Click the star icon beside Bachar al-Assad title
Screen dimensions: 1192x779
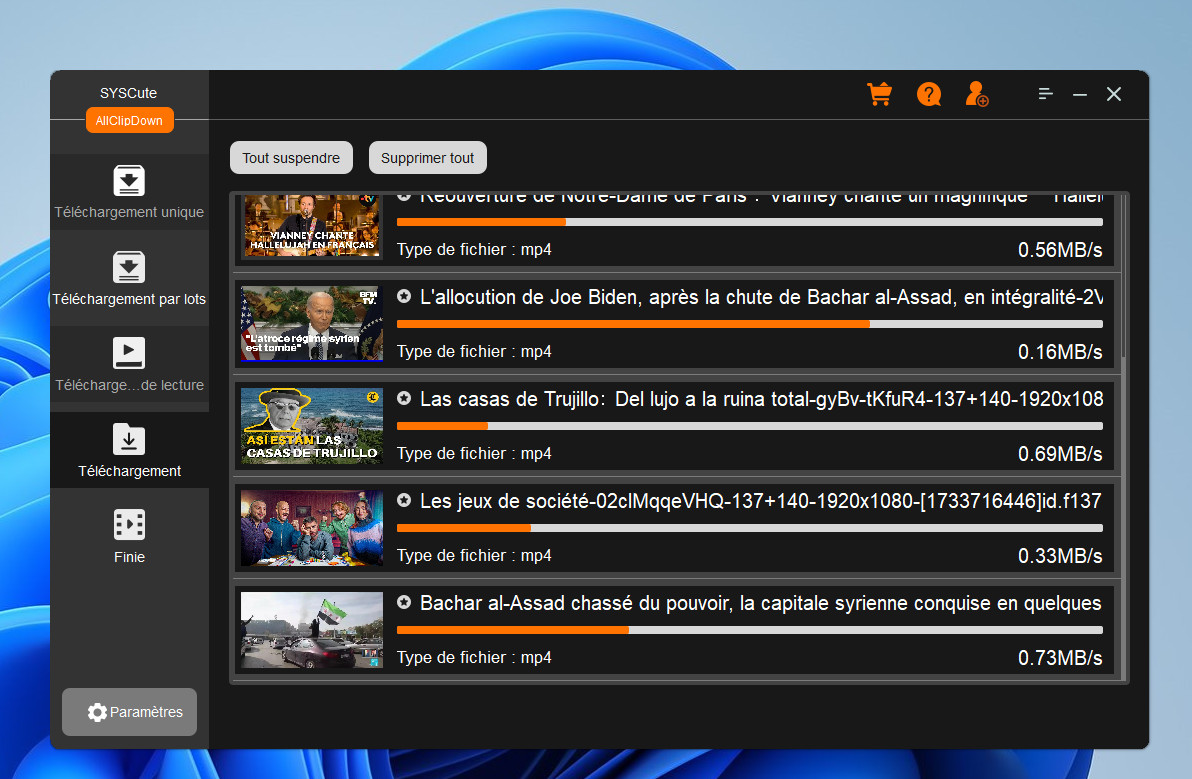(404, 602)
